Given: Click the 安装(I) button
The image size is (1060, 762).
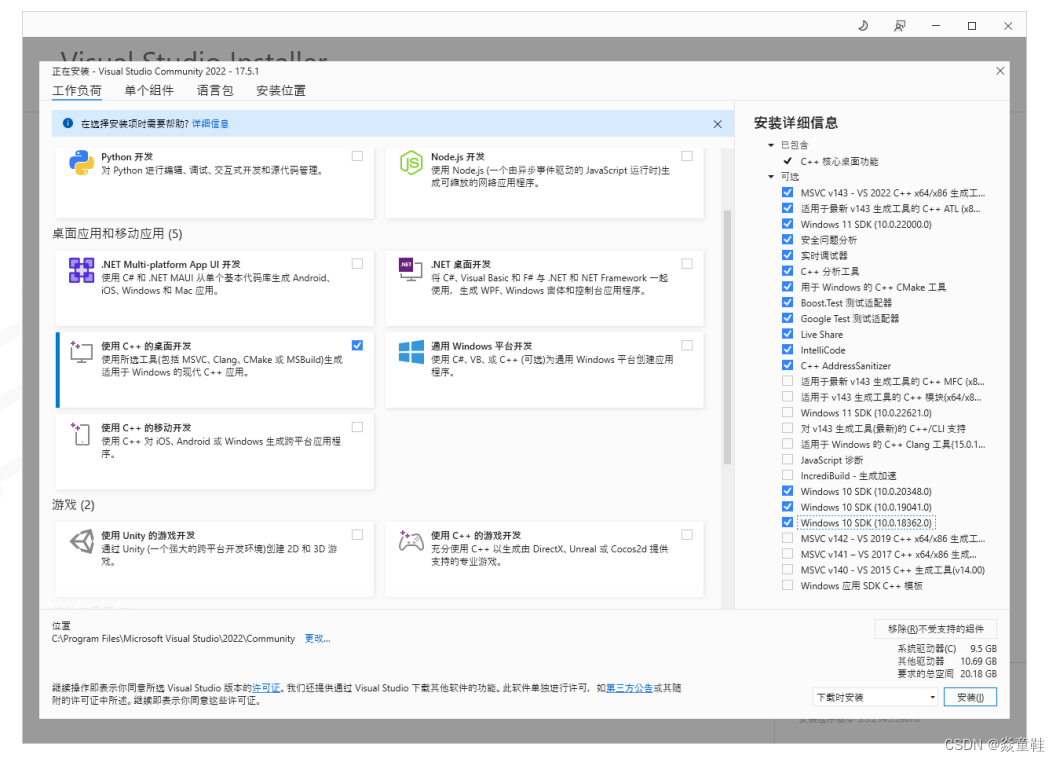Looking at the screenshot, I should [970, 697].
